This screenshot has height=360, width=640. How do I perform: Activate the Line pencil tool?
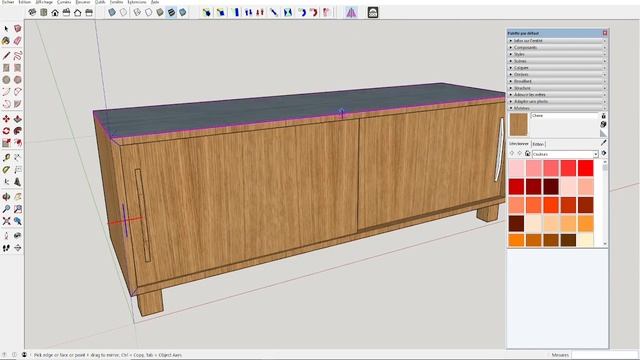coord(6,56)
